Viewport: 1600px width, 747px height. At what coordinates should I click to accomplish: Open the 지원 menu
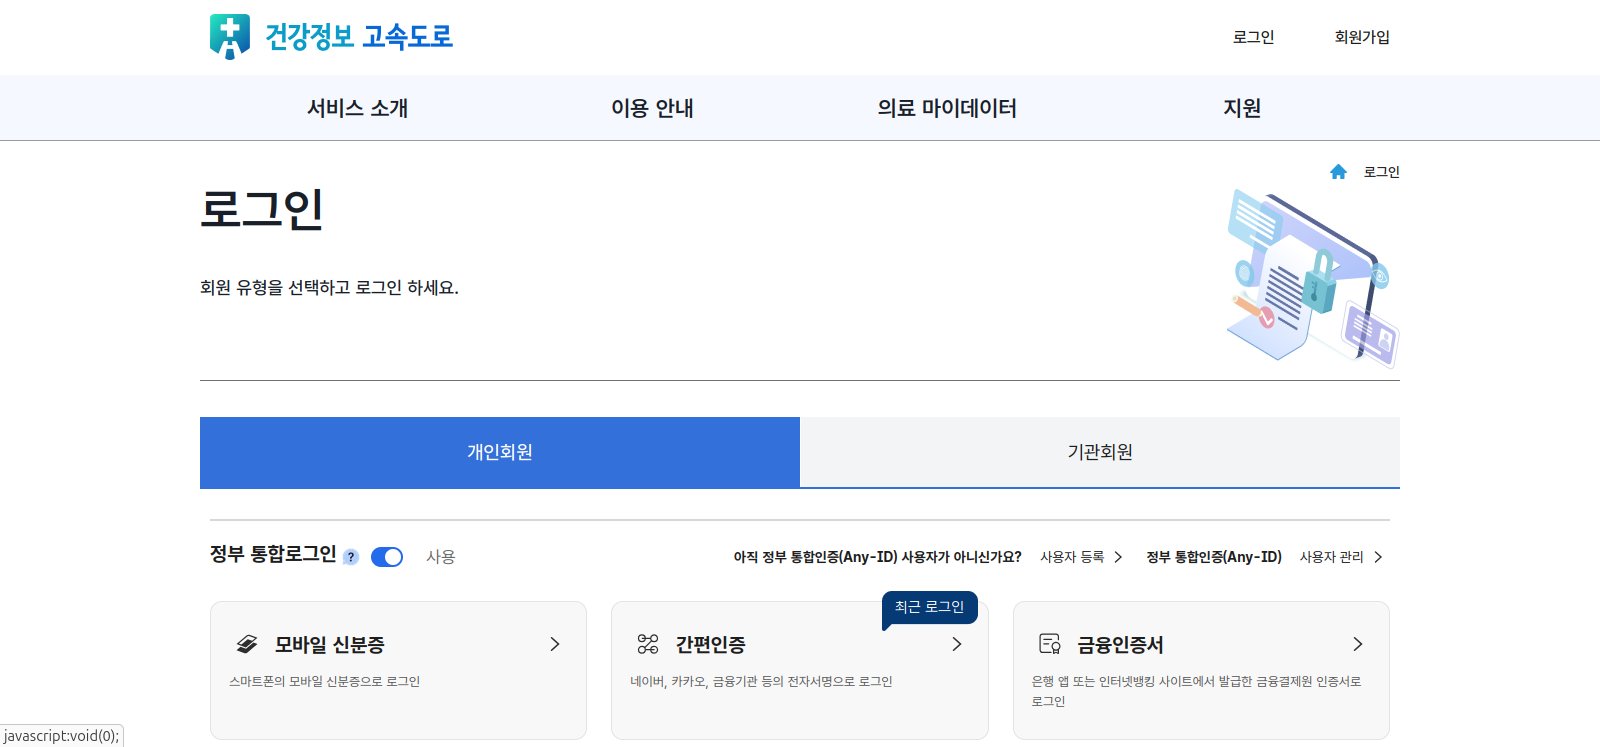[1242, 108]
